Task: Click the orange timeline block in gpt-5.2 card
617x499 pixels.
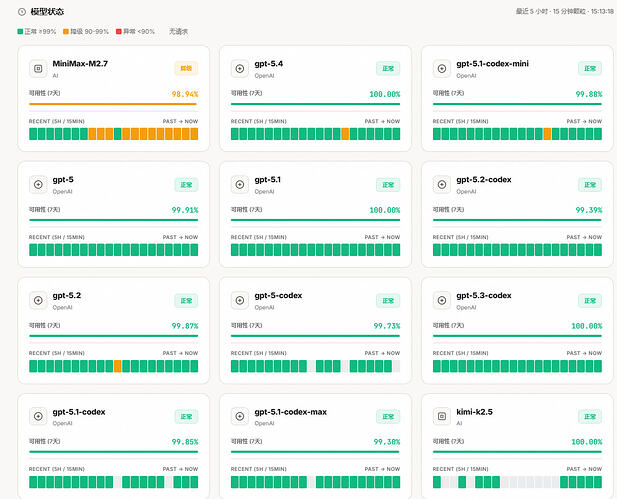Action: pyautogui.click(x=118, y=366)
